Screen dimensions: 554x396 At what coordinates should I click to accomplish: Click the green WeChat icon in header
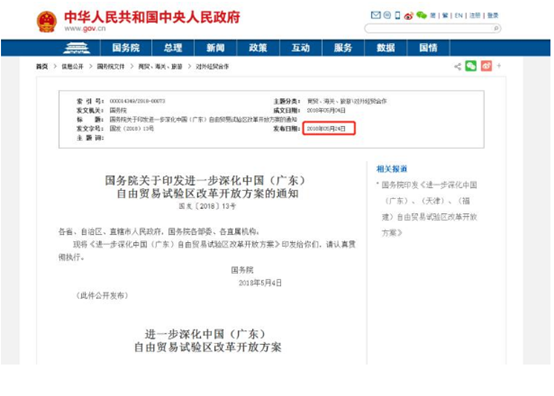[x=421, y=15]
